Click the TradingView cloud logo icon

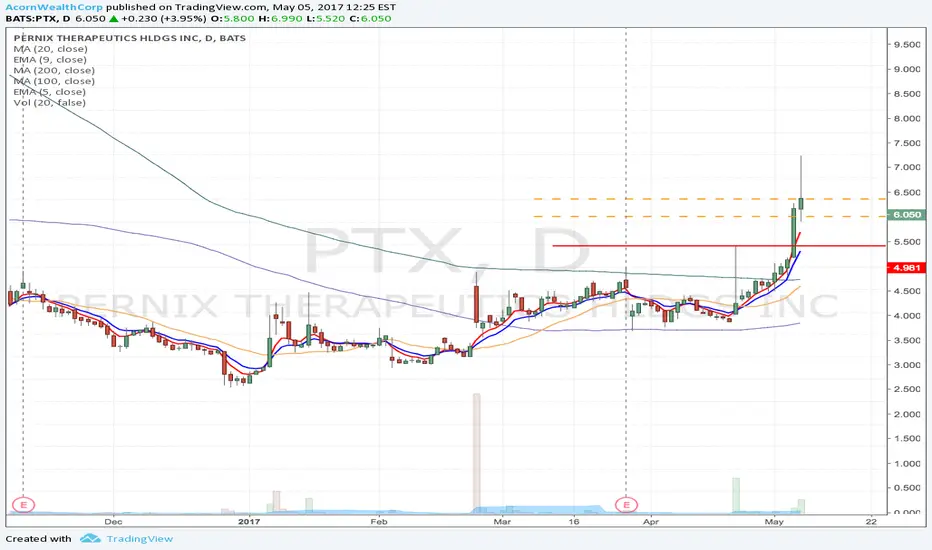click(90, 538)
